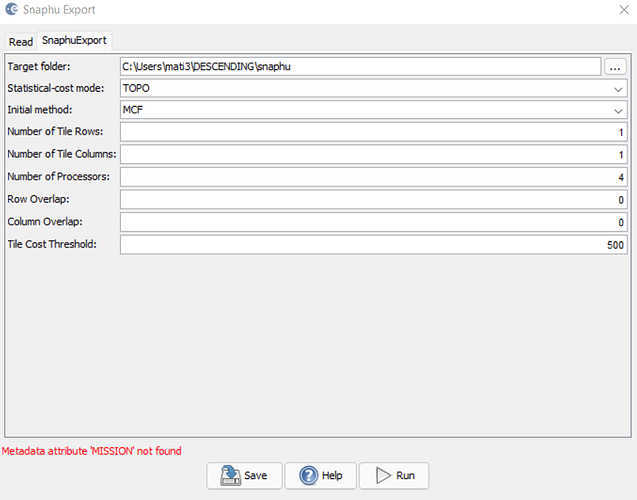637x500 pixels.
Task: Click the 'Snaphu Export' window title text
Action: click(59, 10)
